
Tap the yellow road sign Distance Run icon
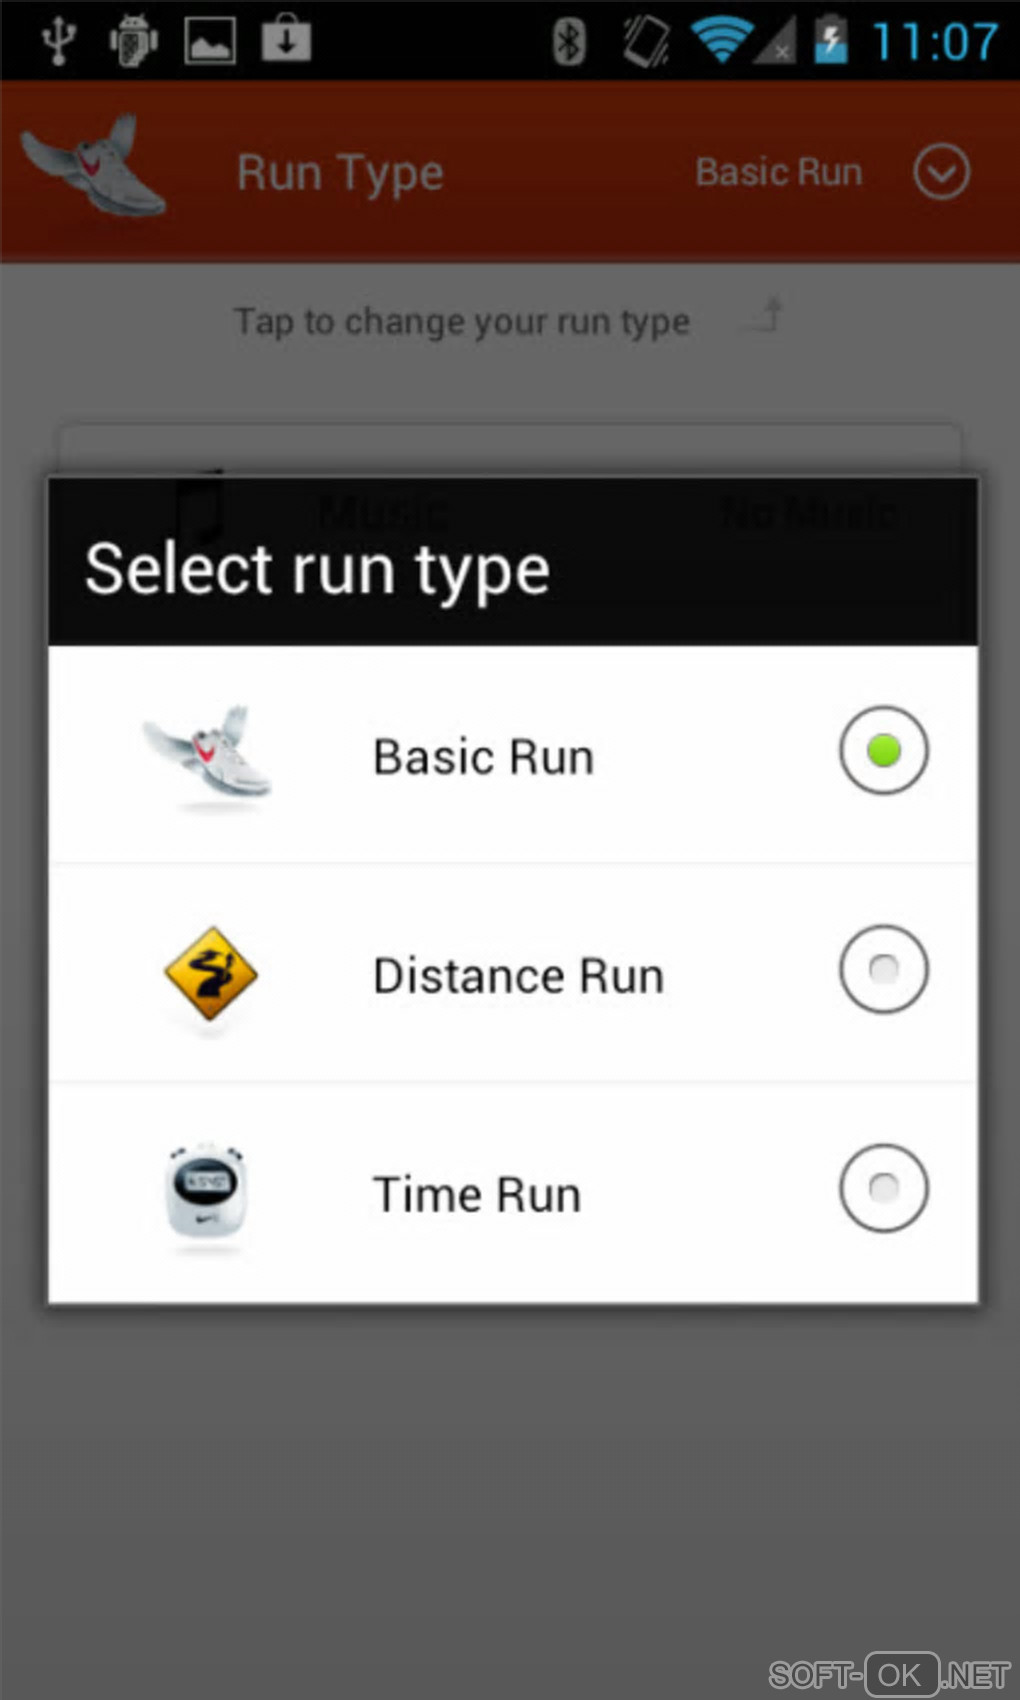coord(210,974)
